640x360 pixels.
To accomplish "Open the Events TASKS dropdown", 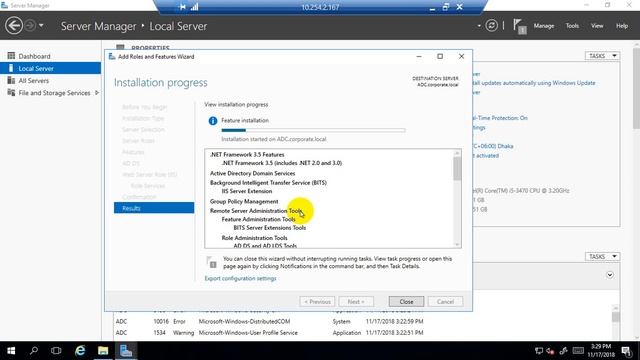I will click(602, 256).
